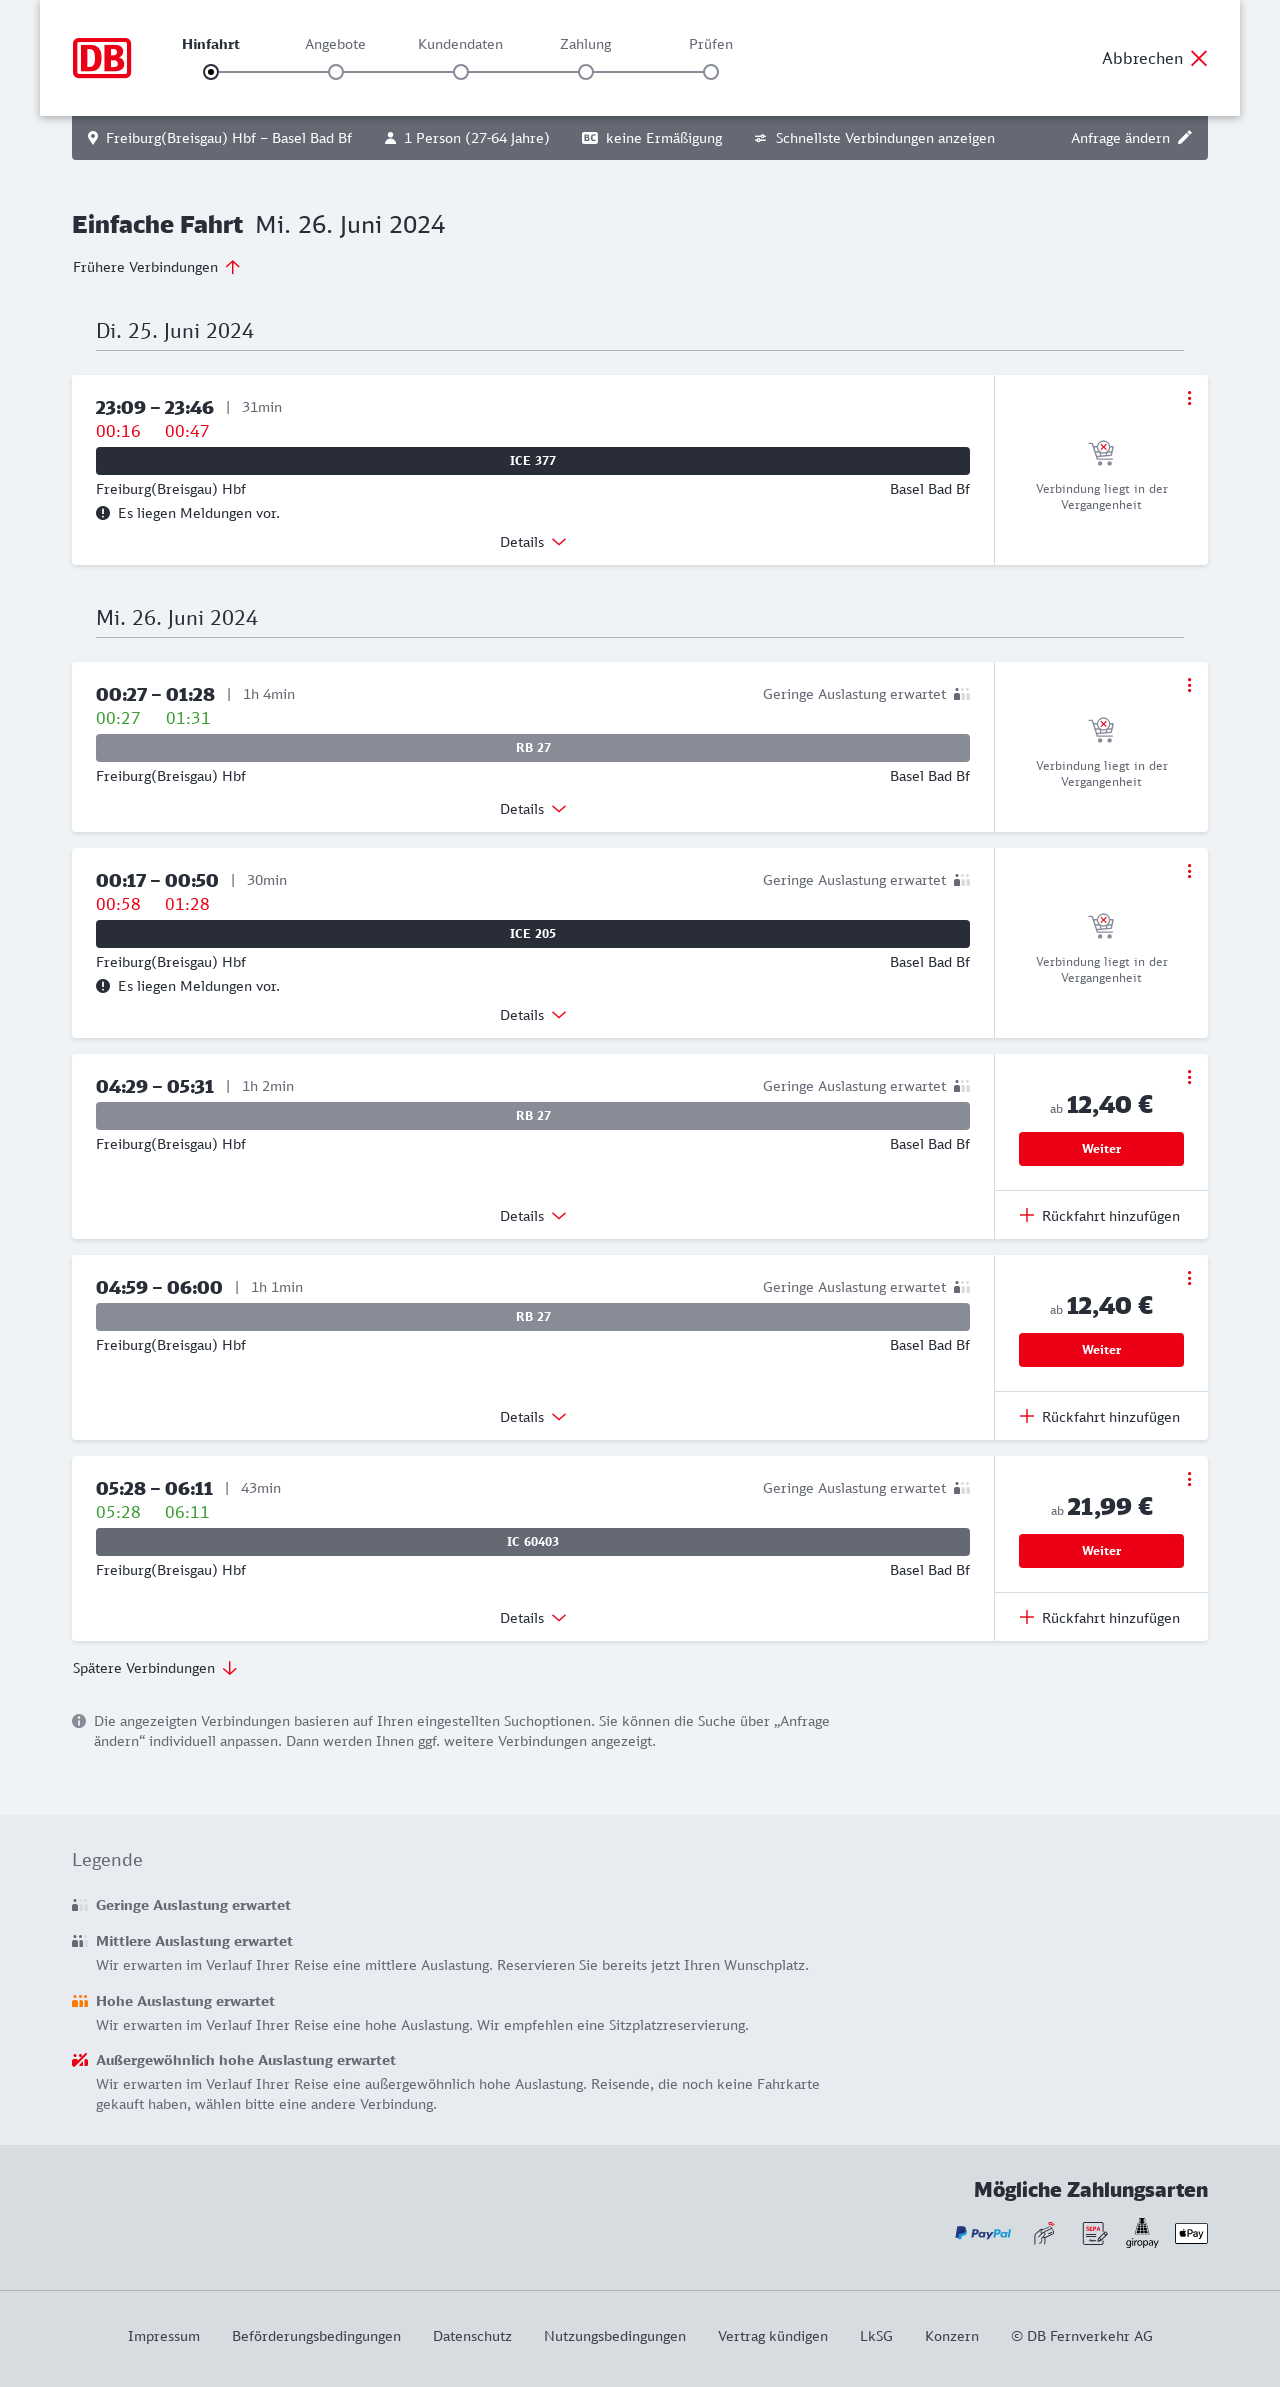This screenshot has width=1280, height=2387.
Task: Click plus icon for Rückfahrt on 04:29 connection
Action: [1027, 1216]
